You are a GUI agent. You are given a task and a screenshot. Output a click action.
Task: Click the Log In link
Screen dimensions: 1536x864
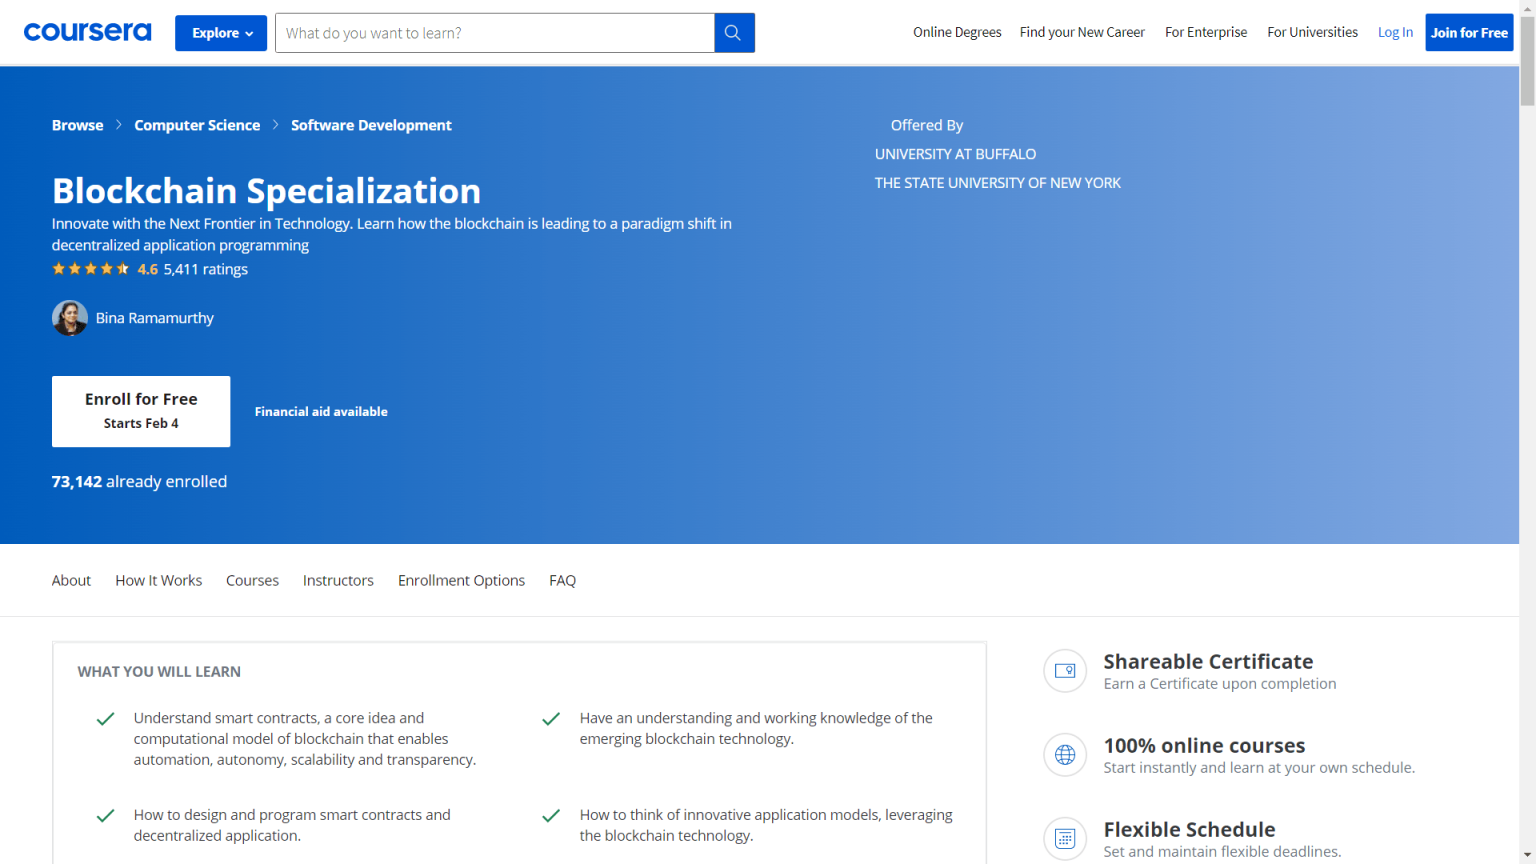(1395, 32)
